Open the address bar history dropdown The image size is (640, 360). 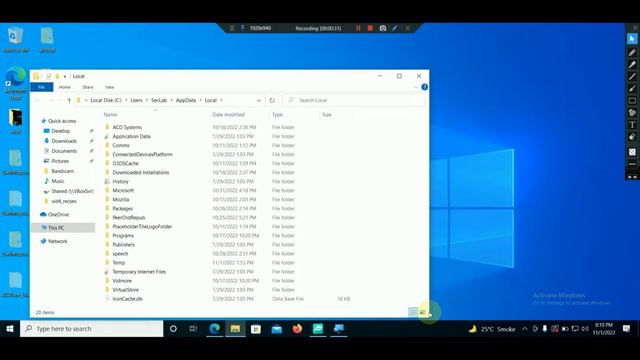[259, 100]
